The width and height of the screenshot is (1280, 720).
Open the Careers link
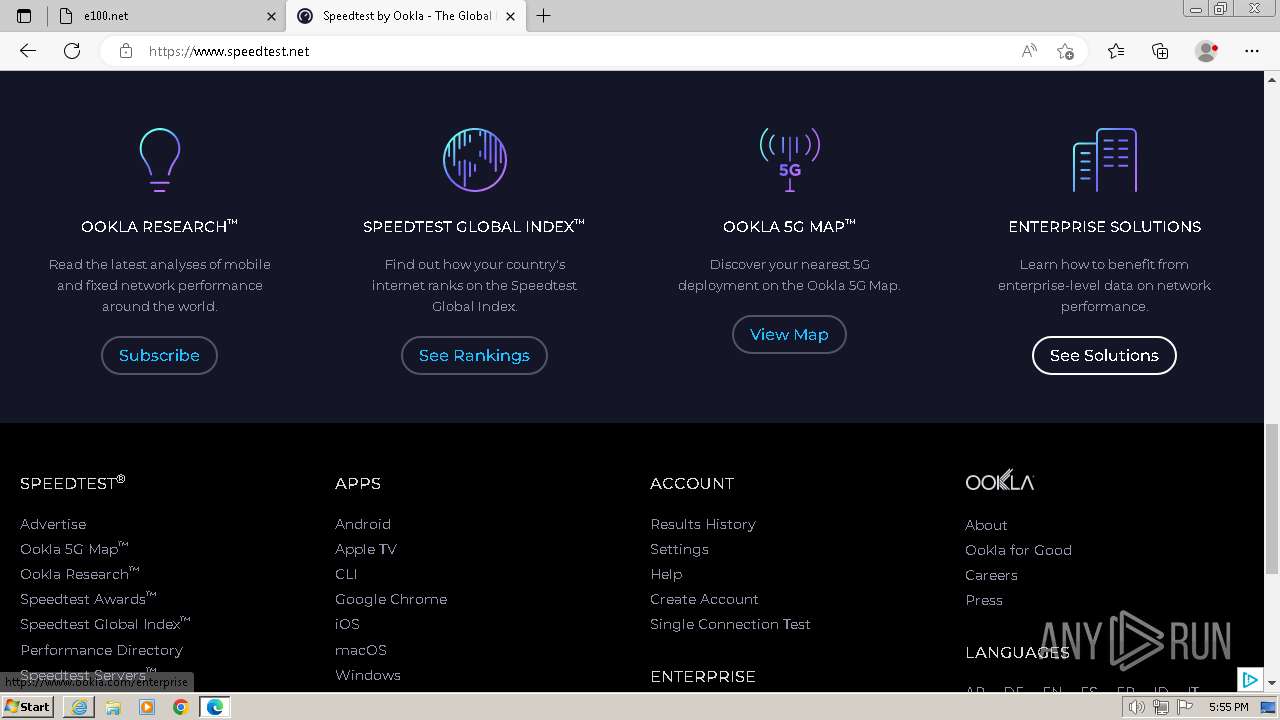(x=991, y=575)
